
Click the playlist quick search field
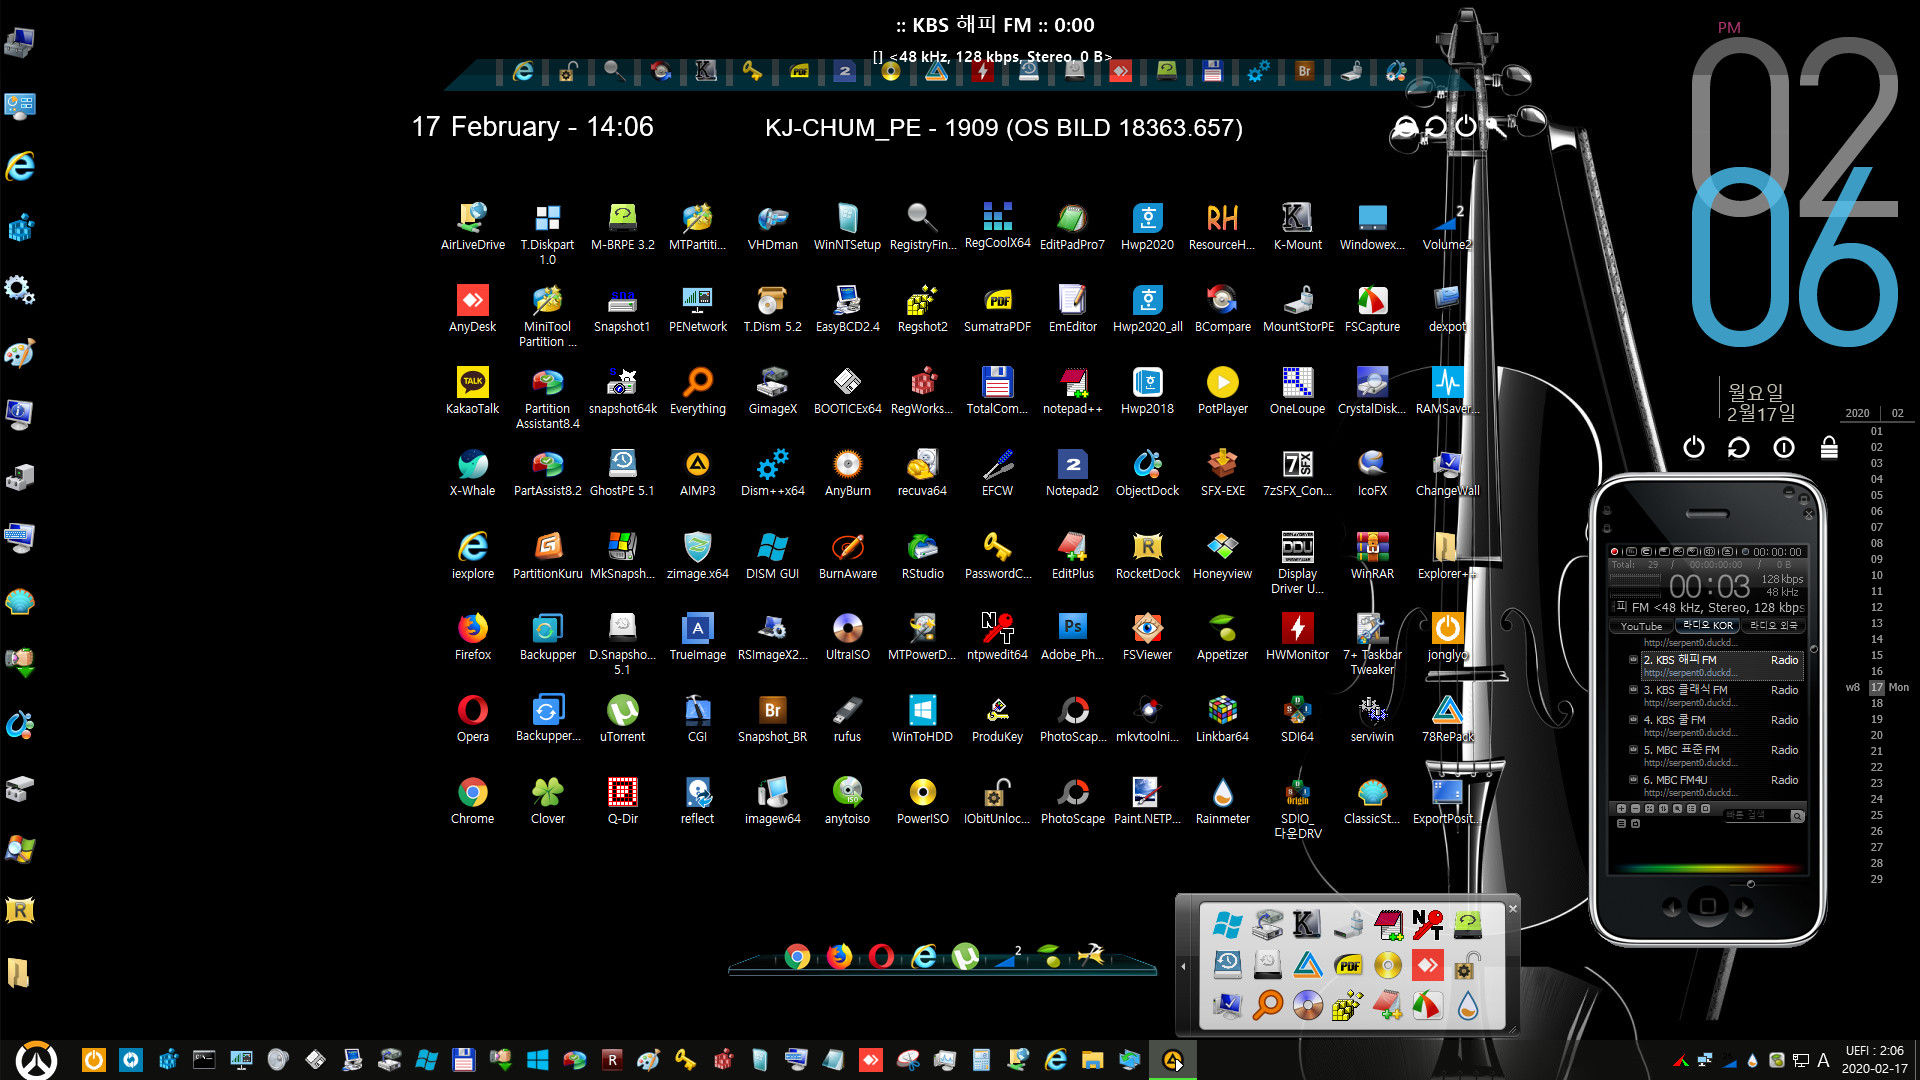click(x=1757, y=816)
